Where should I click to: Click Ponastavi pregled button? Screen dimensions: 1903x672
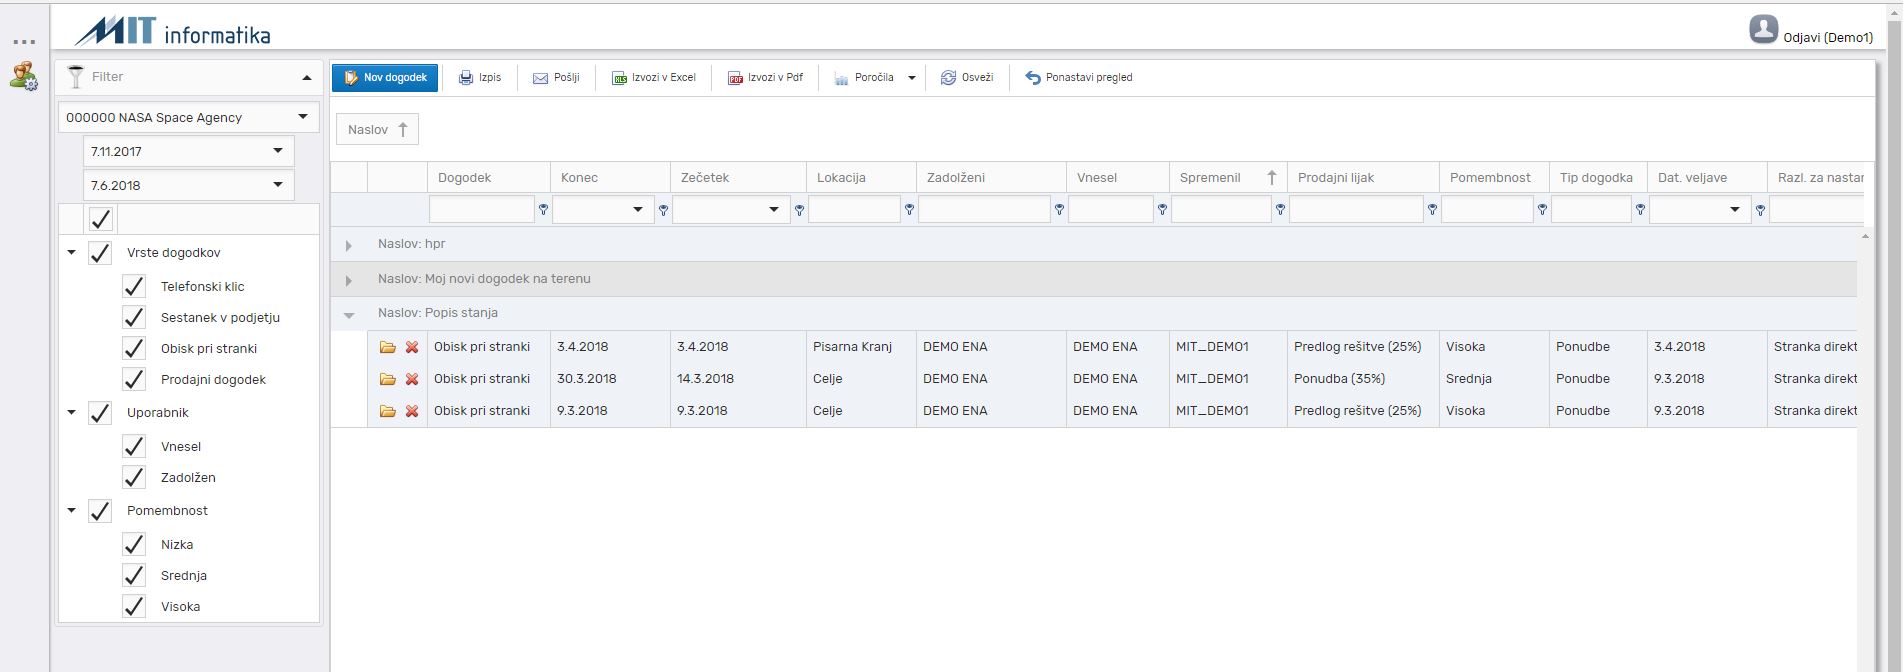[x=1079, y=77]
